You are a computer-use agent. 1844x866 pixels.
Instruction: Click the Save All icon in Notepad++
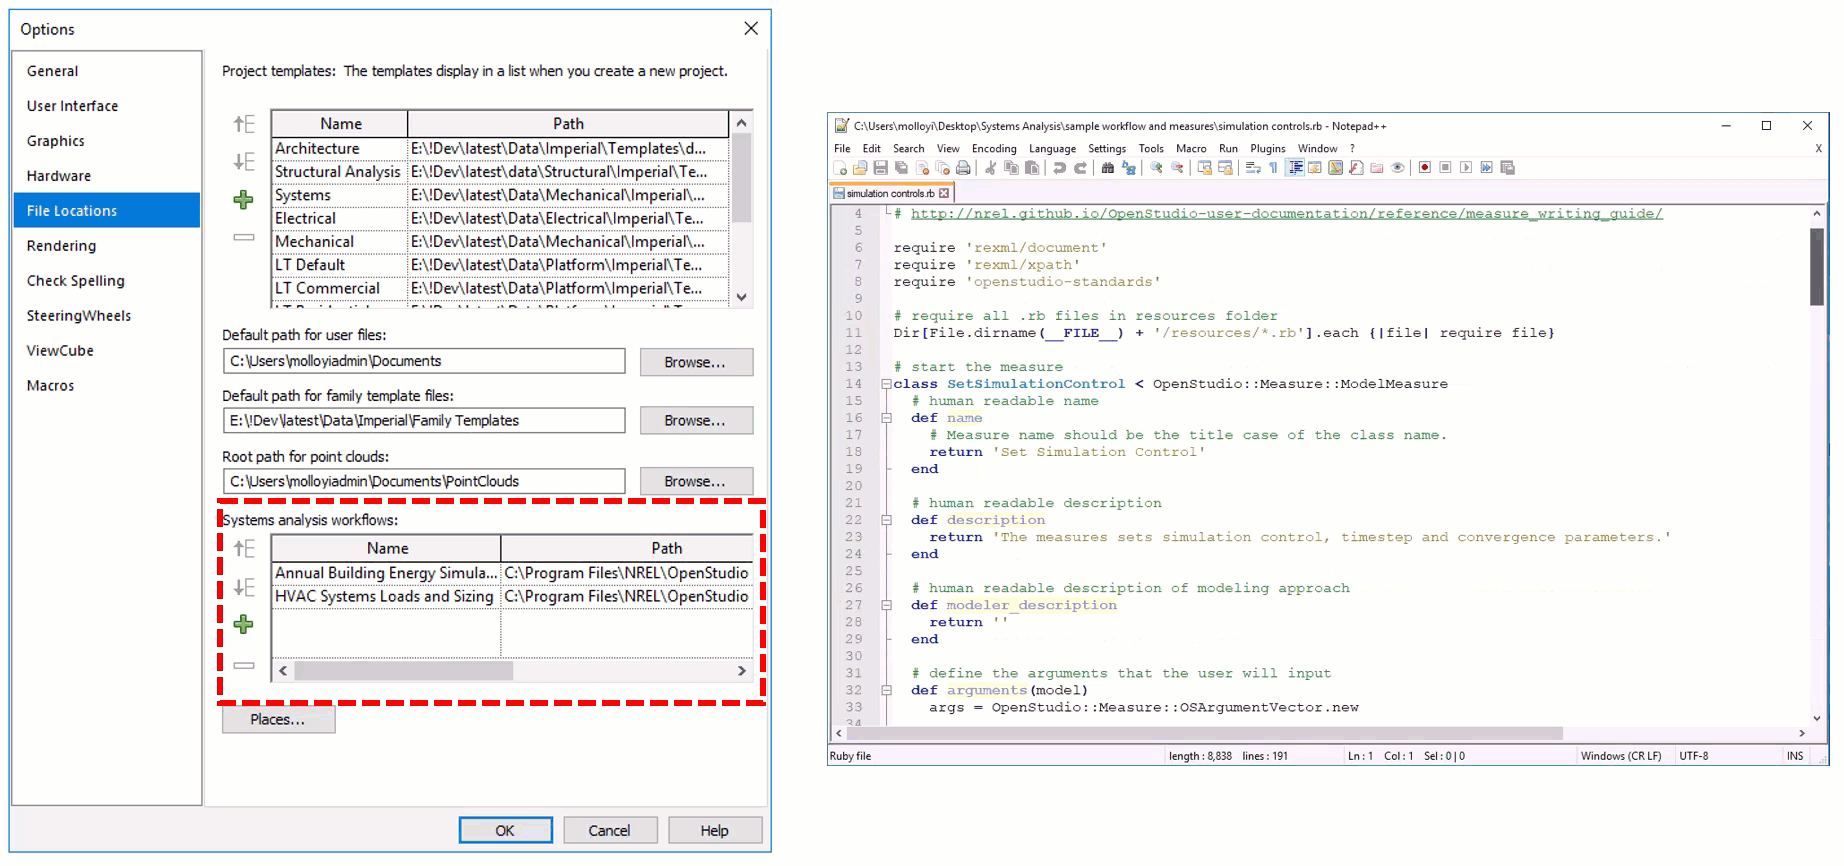(x=901, y=168)
